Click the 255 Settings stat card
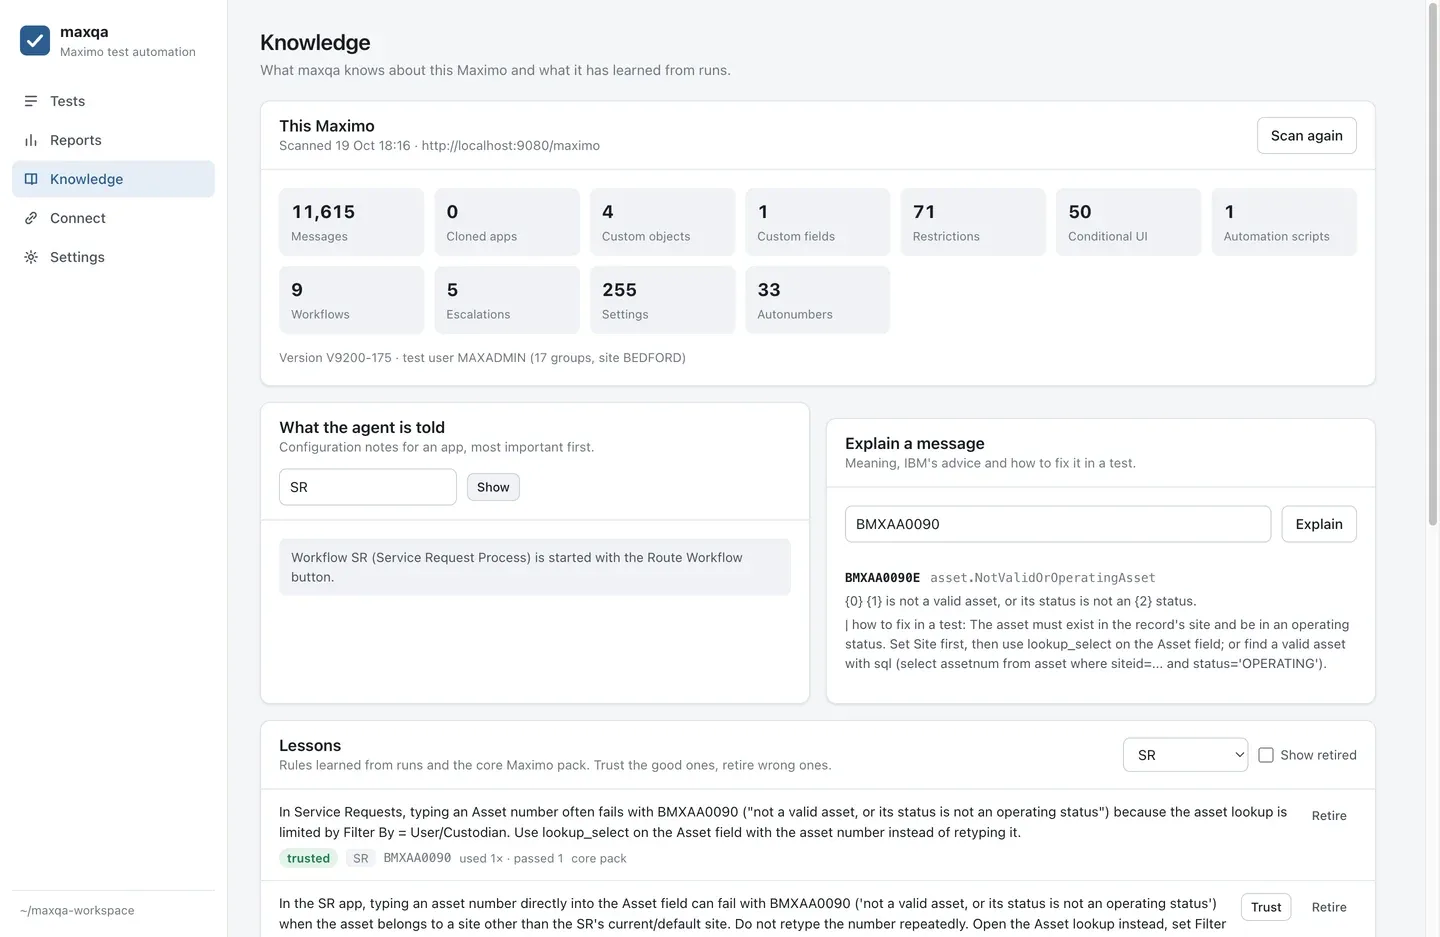 (662, 300)
